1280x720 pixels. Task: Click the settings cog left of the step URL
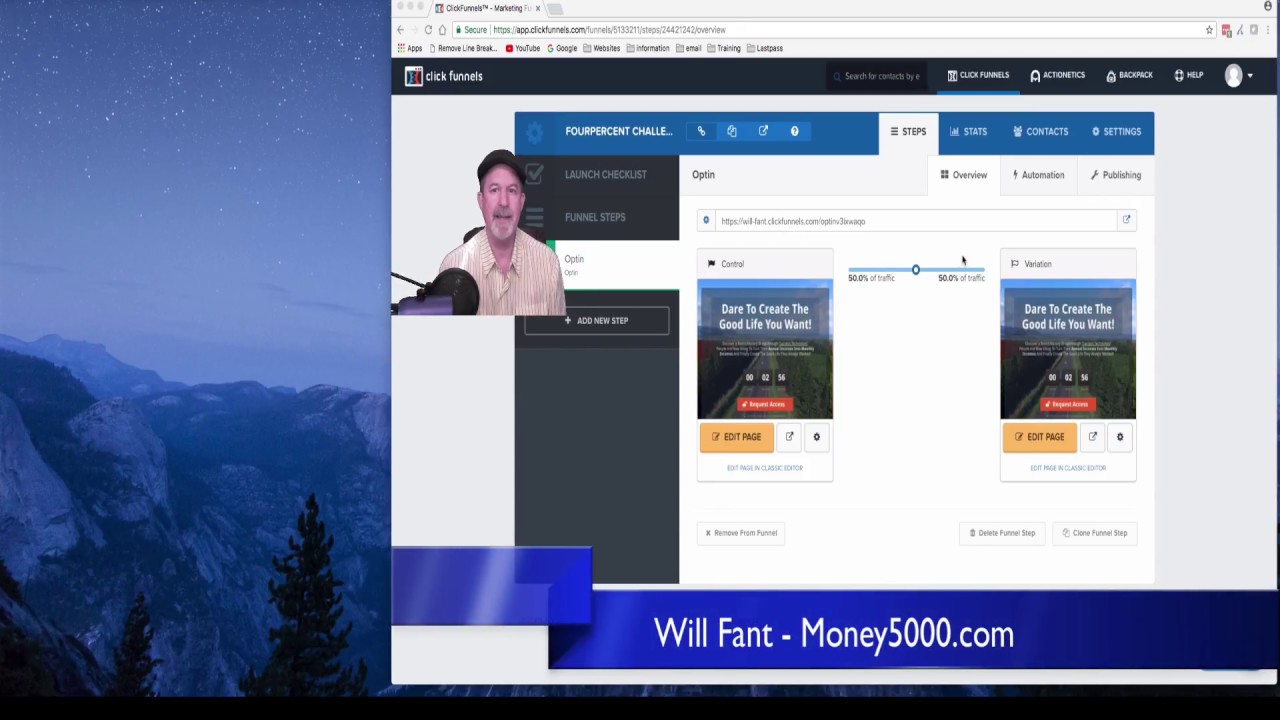pos(706,220)
